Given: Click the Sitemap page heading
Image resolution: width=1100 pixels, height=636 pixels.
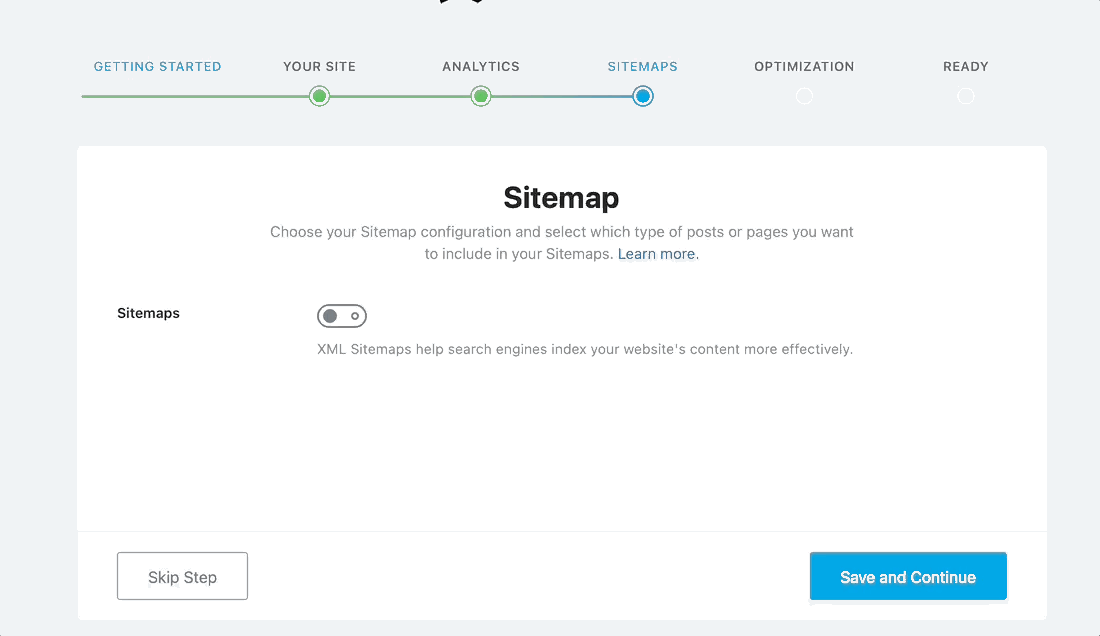Looking at the screenshot, I should click(561, 198).
